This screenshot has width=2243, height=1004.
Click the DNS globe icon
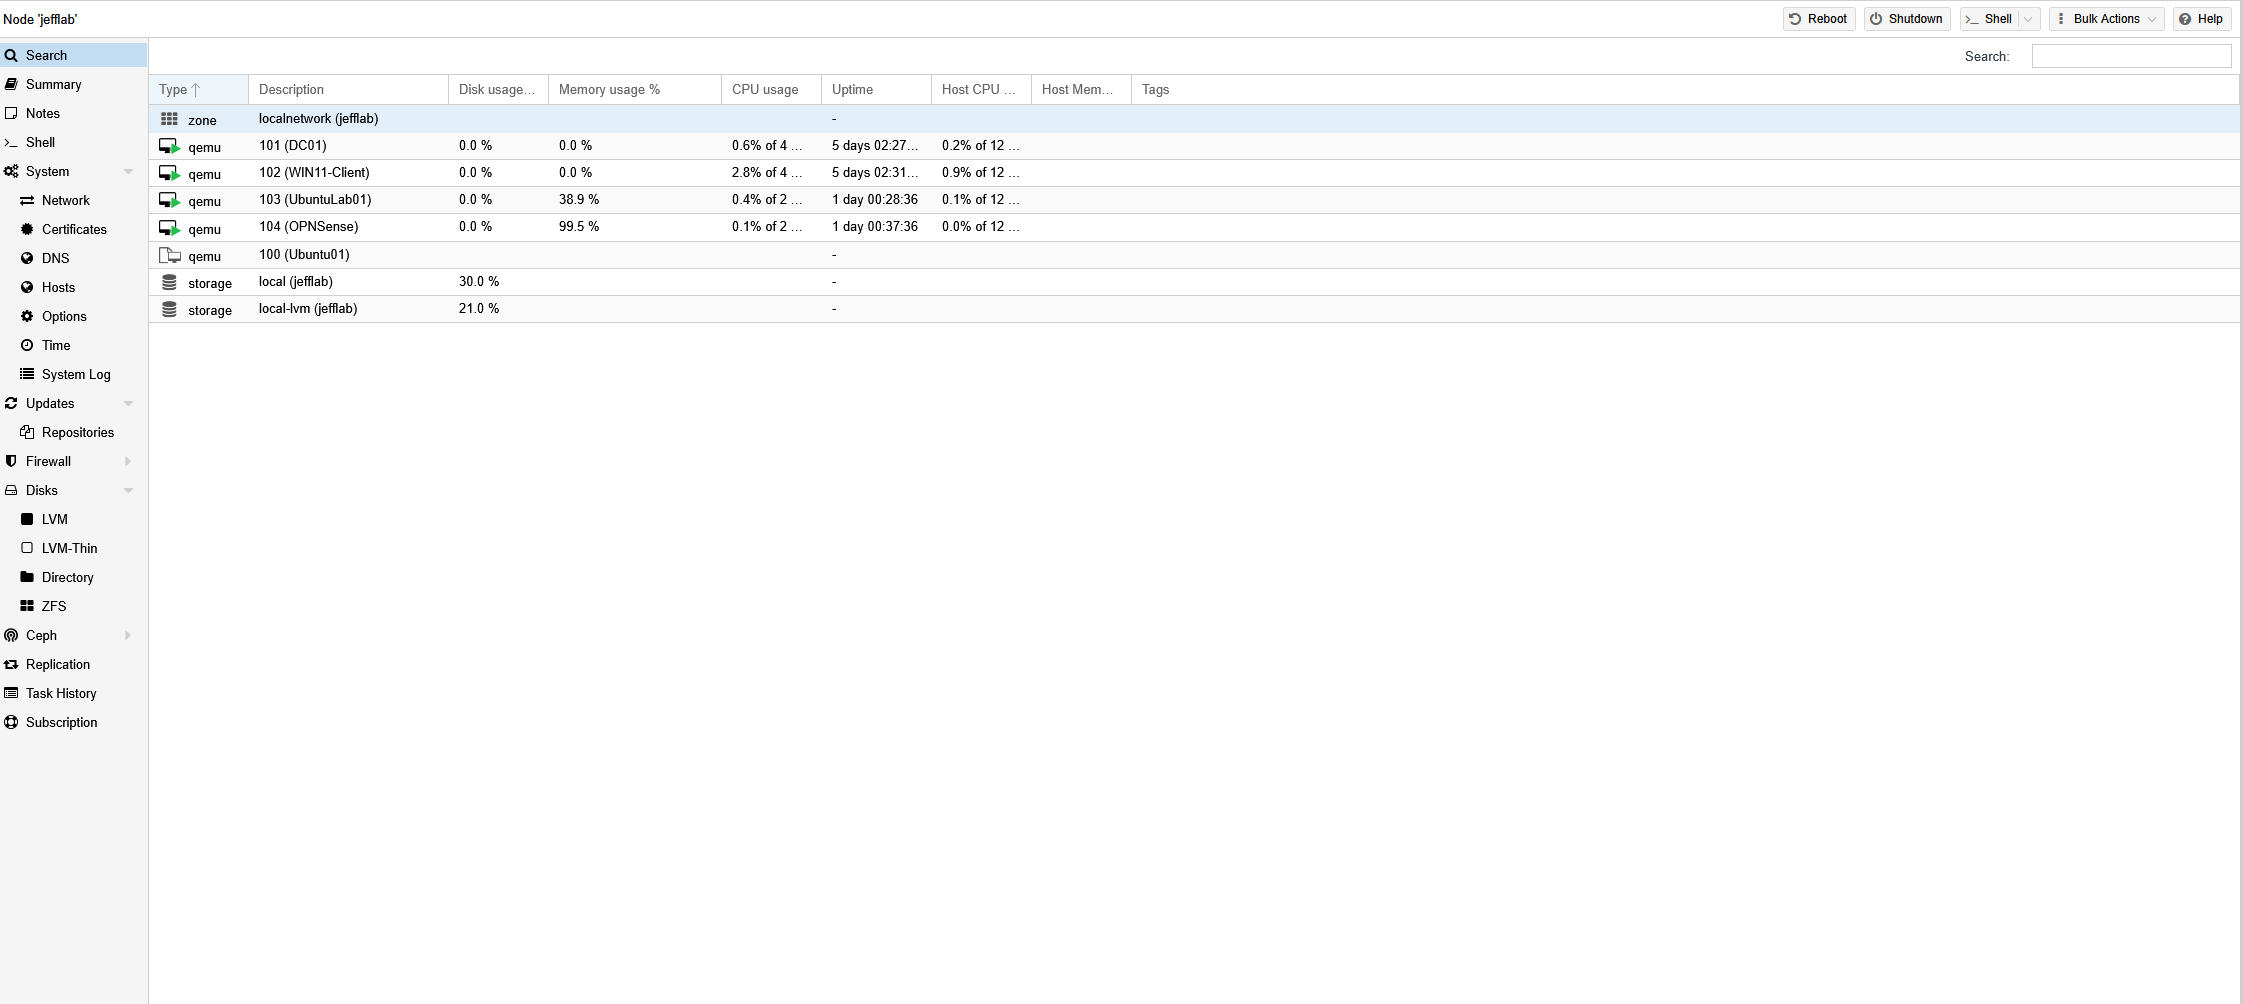coord(27,259)
